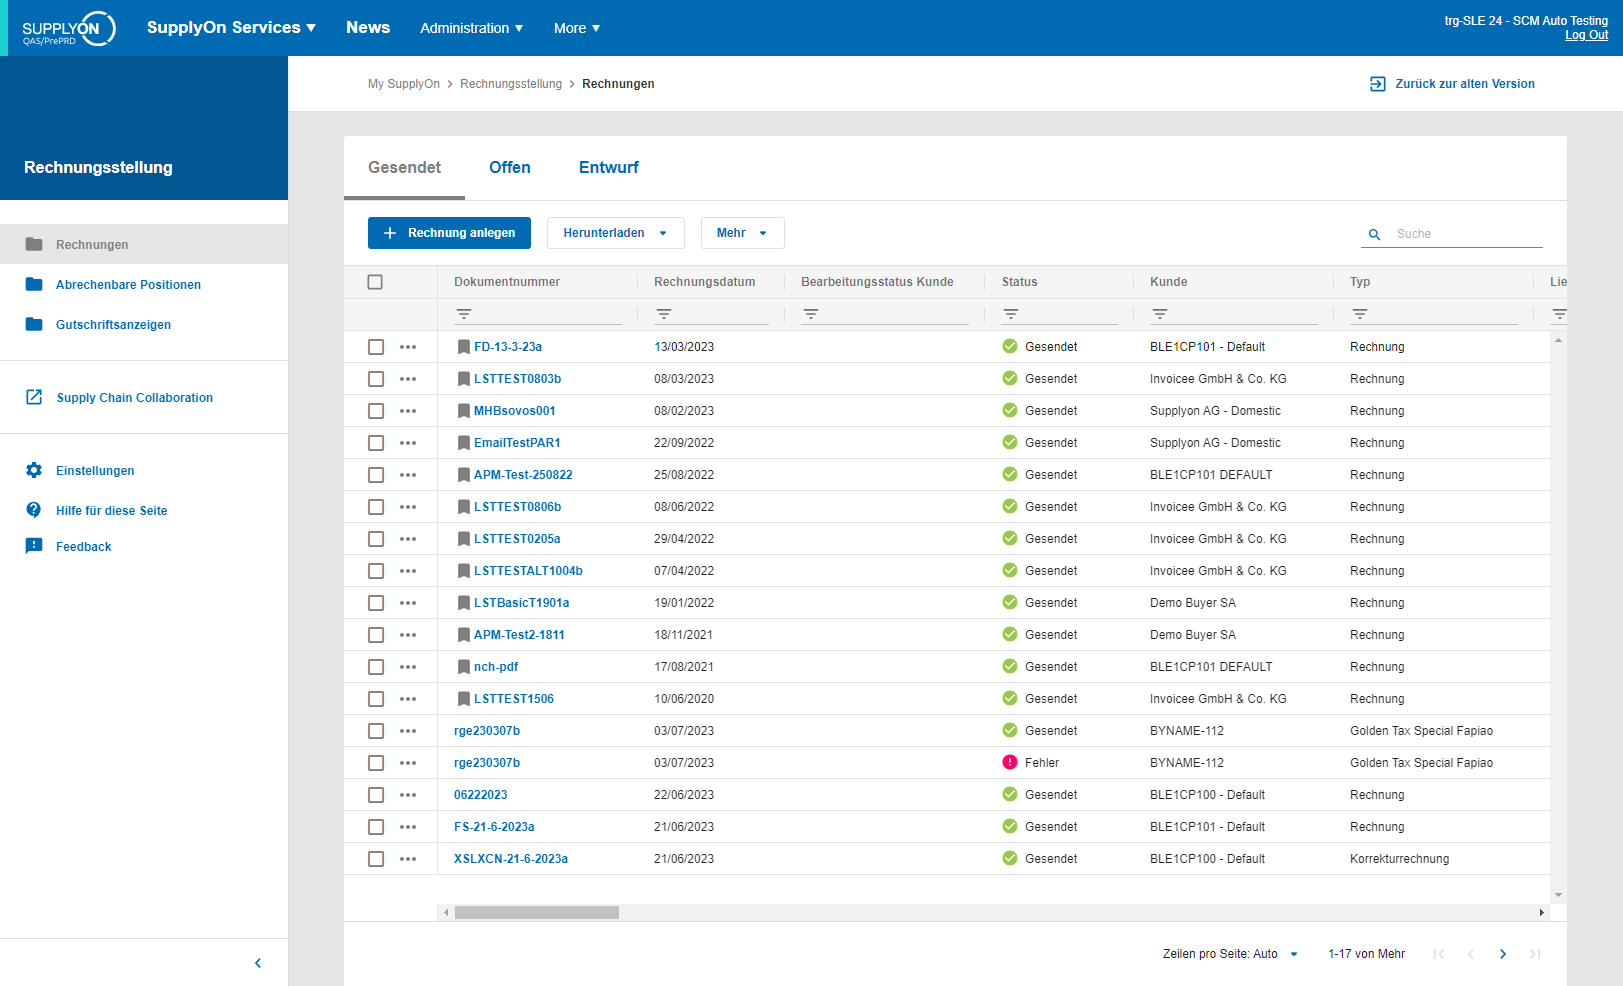Collapse the sidebar with the chevron
Viewport: 1623px width, 986px height.
[258, 963]
